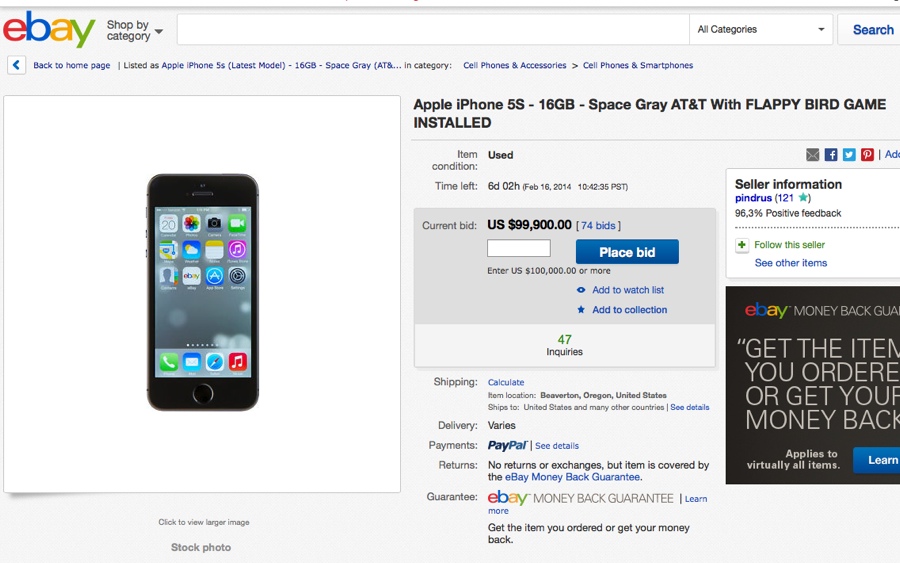The height and width of the screenshot is (563, 900).
Task: Click the PayPal logo
Action: 507,446
